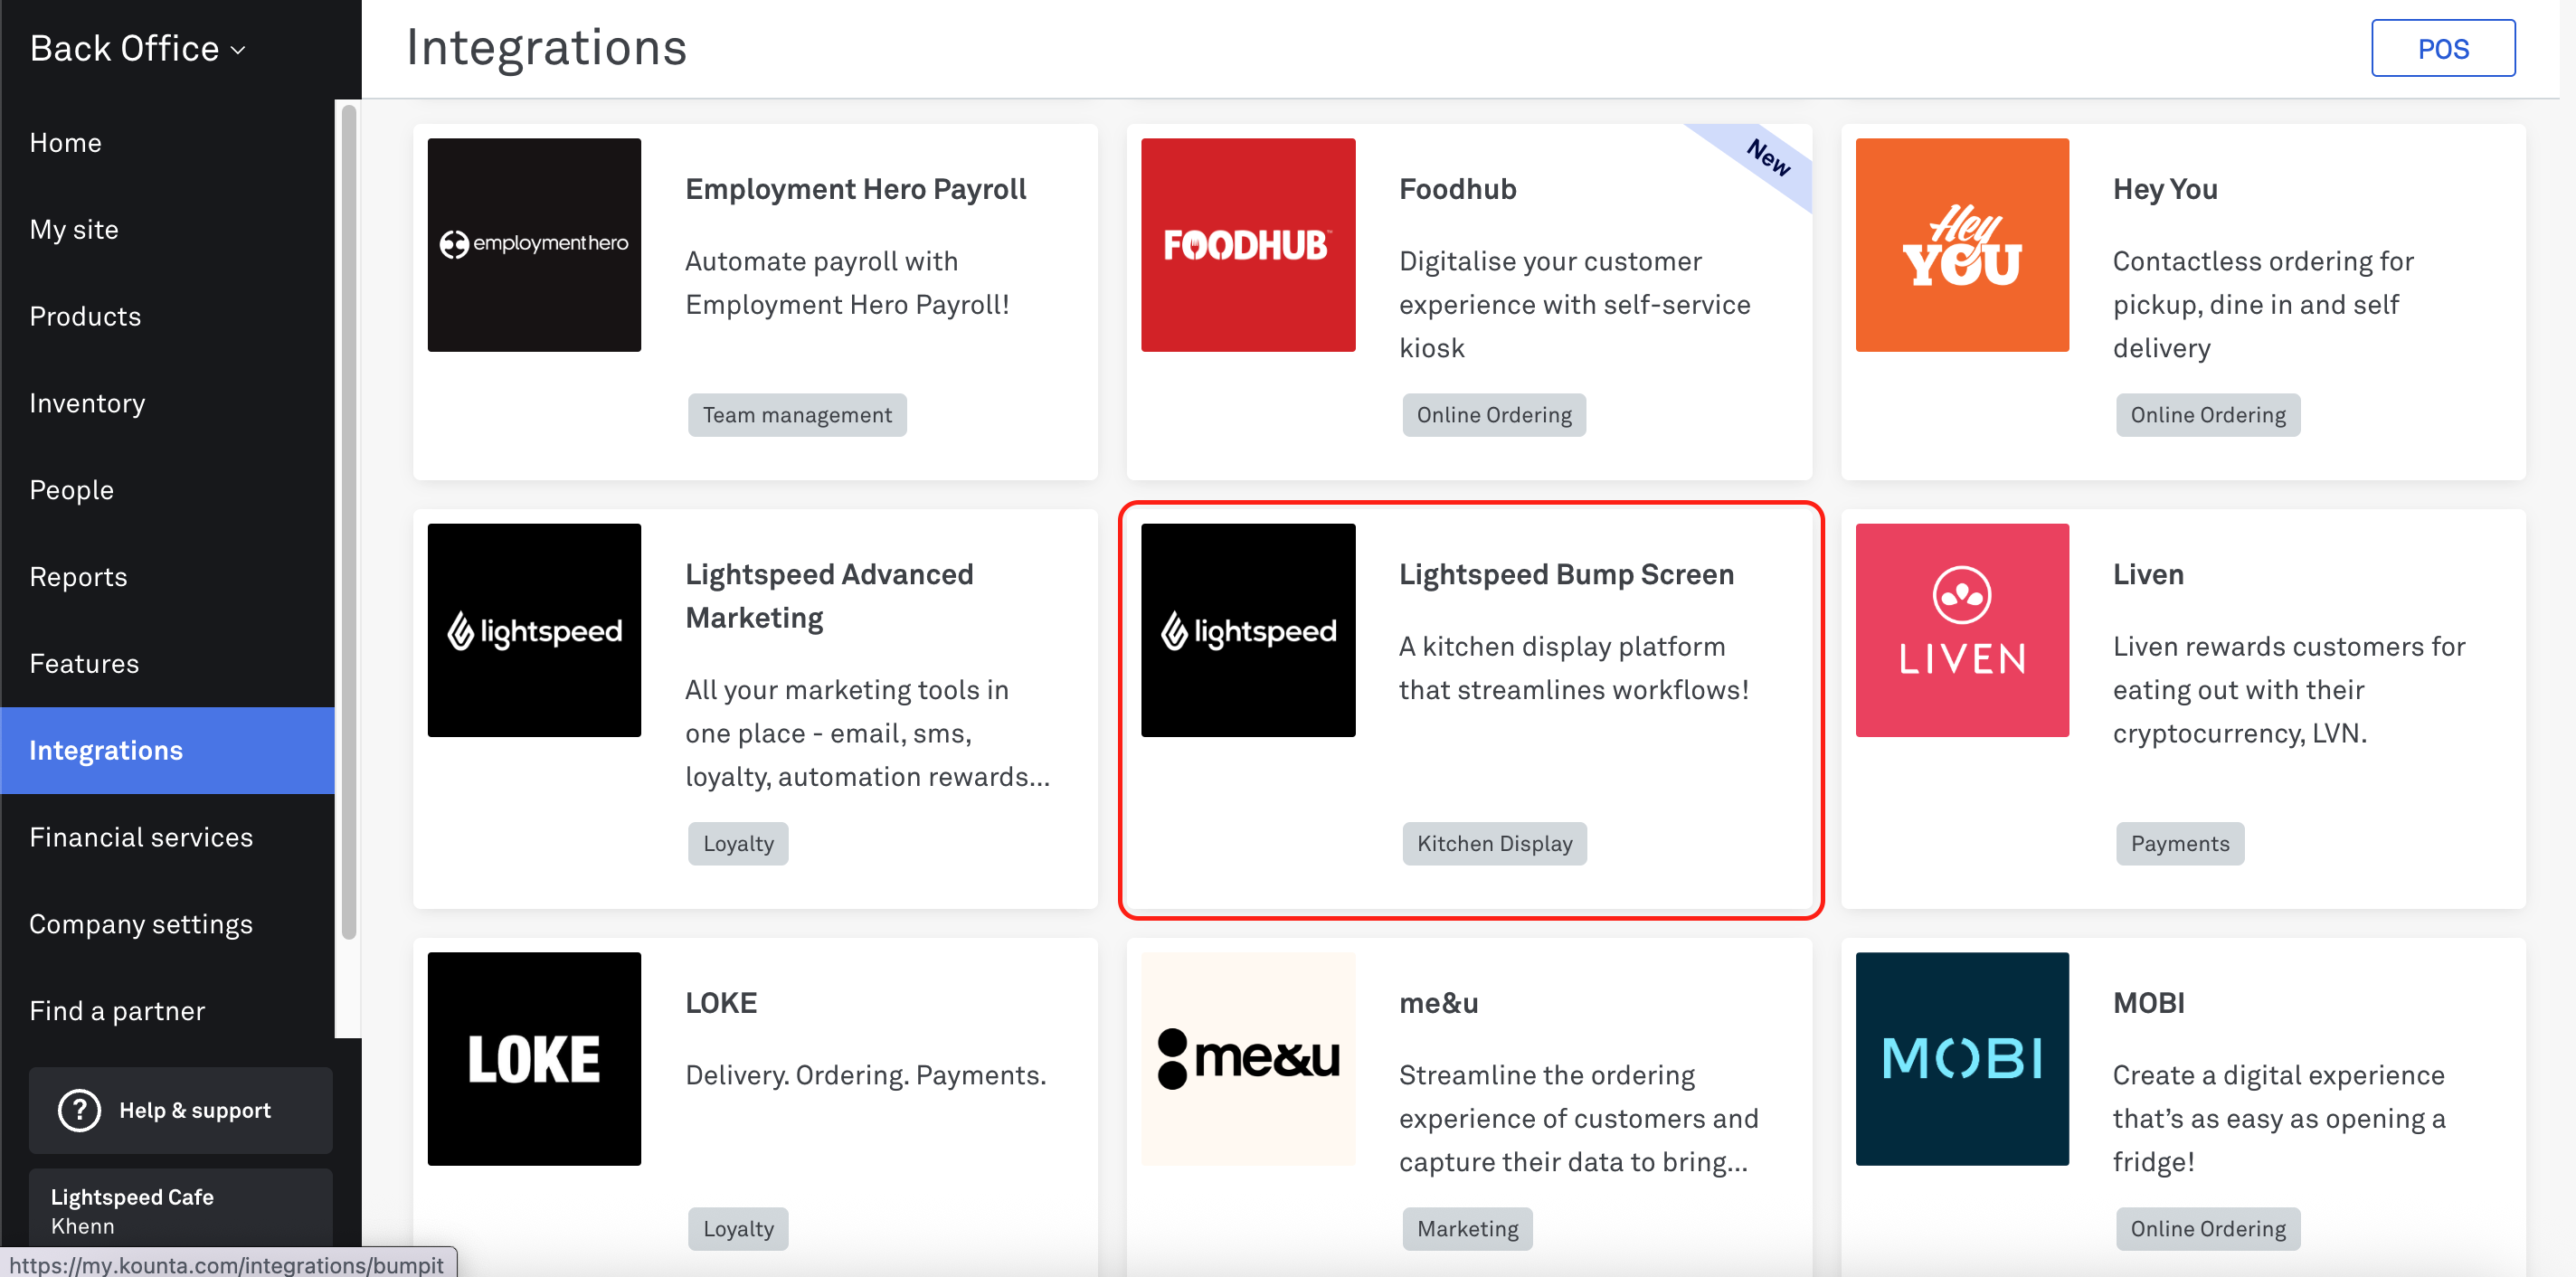2576x1277 pixels.
Task: Click the Loyalty tag on LOKE card
Action: [x=738, y=1228]
